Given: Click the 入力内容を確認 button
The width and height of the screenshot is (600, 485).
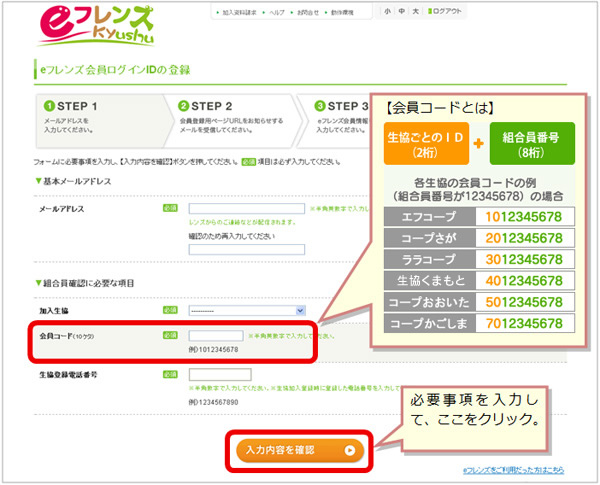Looking at the screenshot, I should coord(299,450).
